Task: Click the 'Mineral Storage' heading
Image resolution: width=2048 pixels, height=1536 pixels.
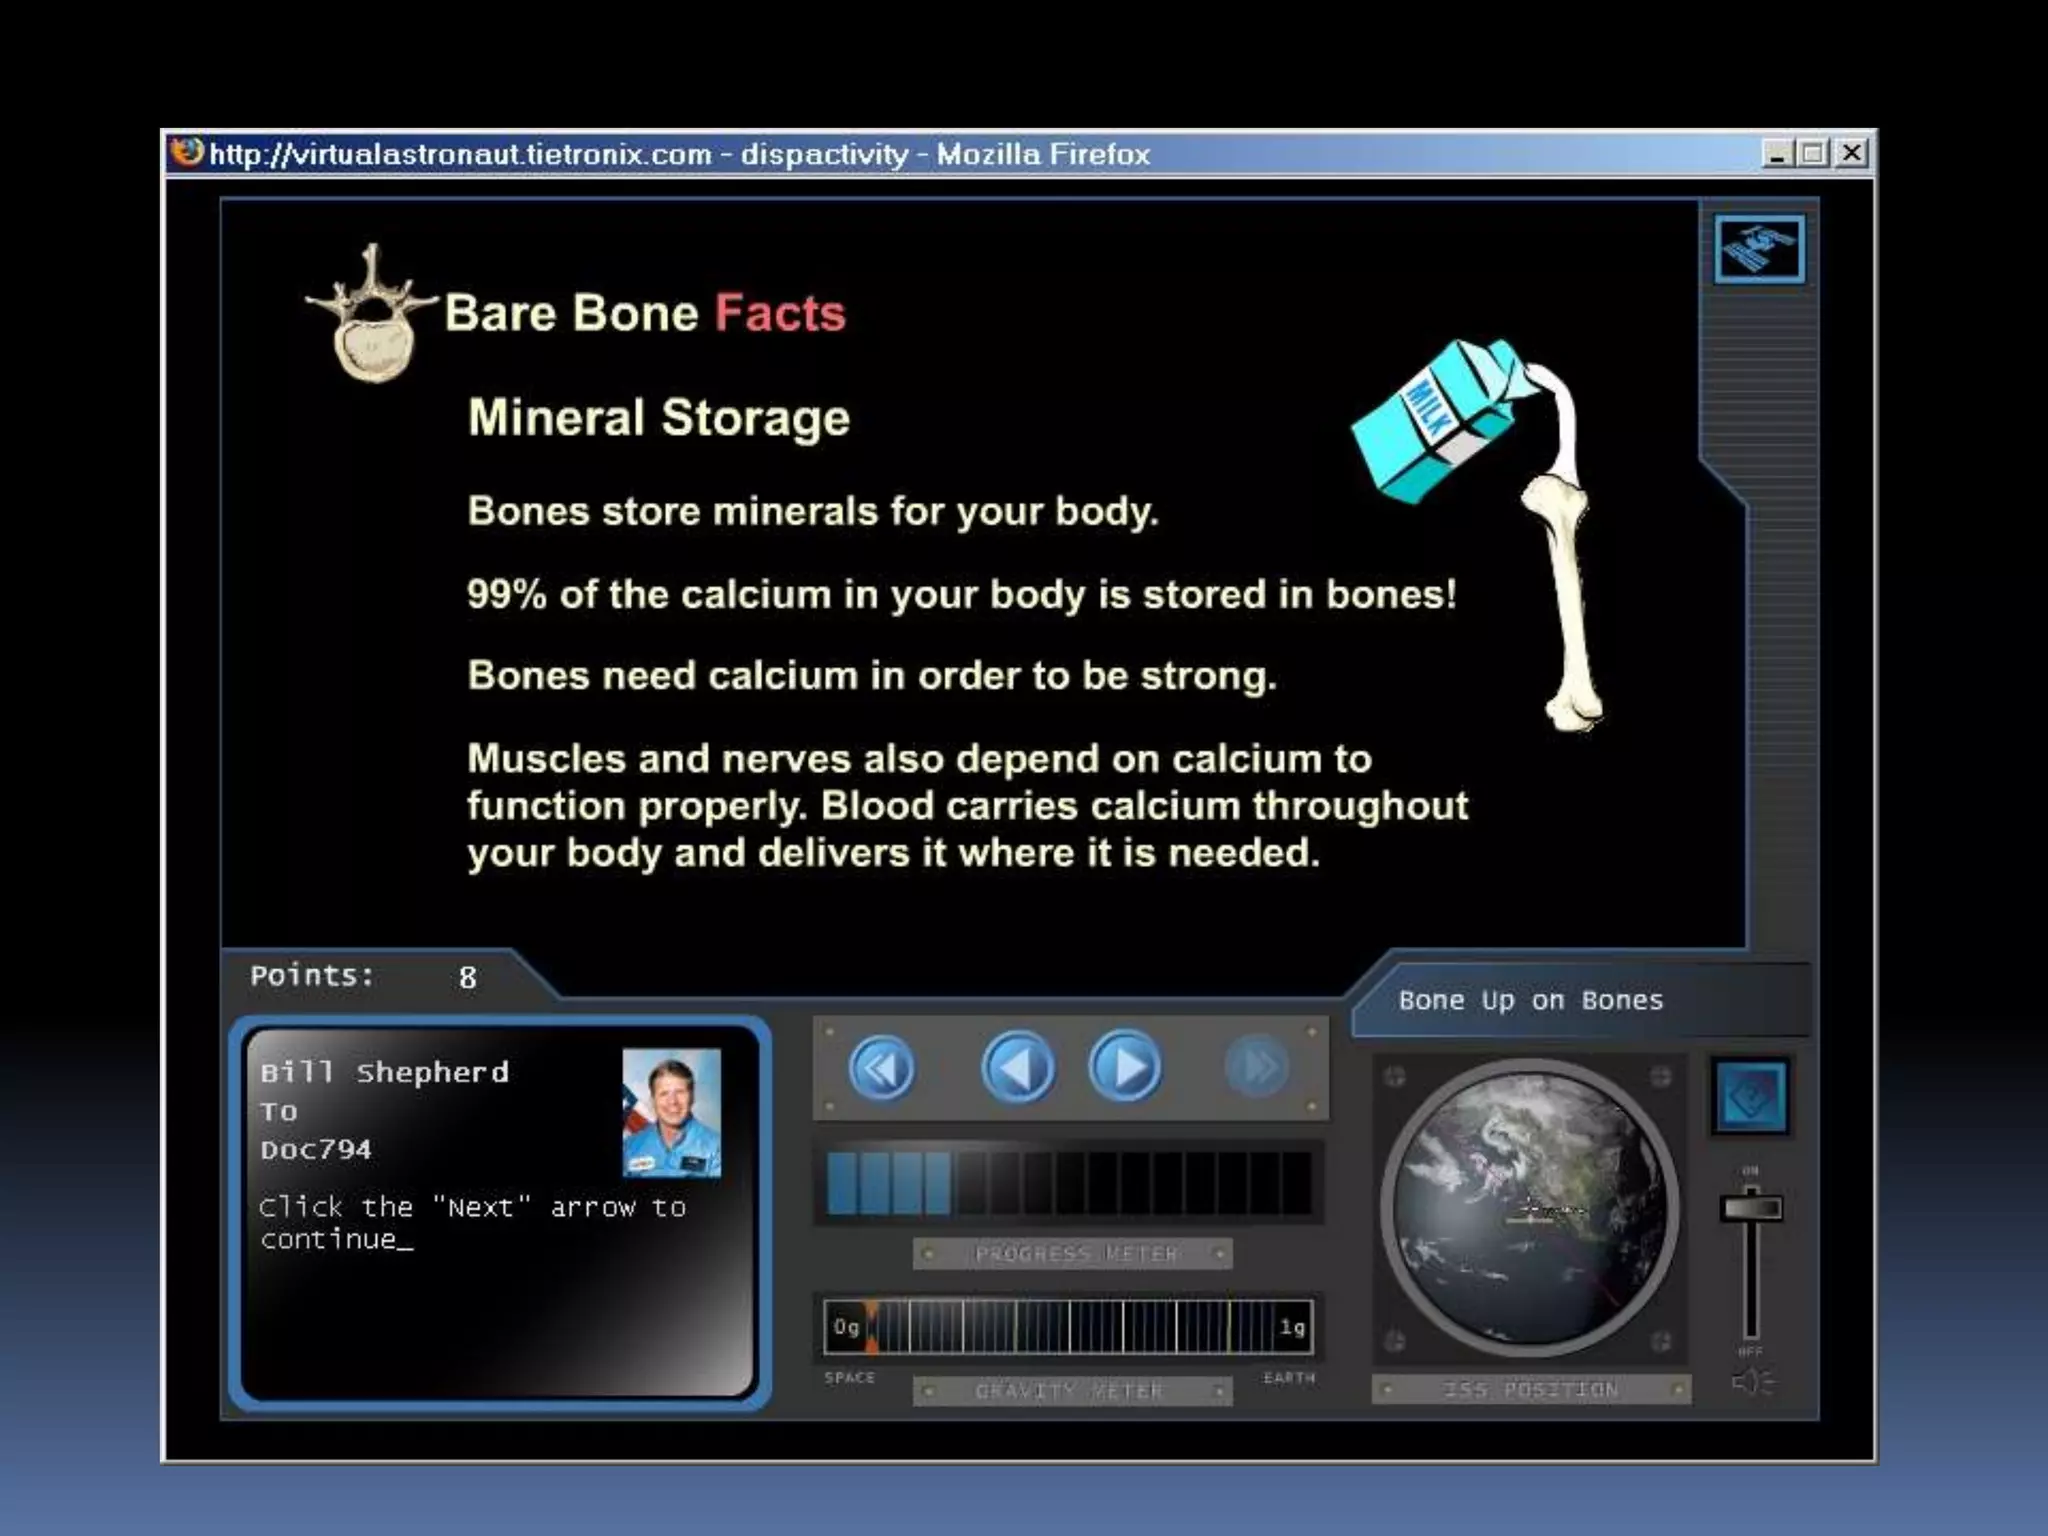Action: pos(659,418)
